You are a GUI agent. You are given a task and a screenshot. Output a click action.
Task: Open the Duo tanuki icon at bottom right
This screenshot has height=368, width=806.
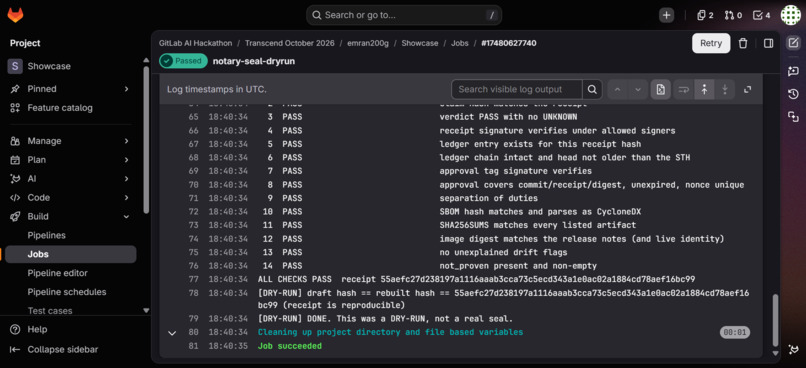pos(793,349)
